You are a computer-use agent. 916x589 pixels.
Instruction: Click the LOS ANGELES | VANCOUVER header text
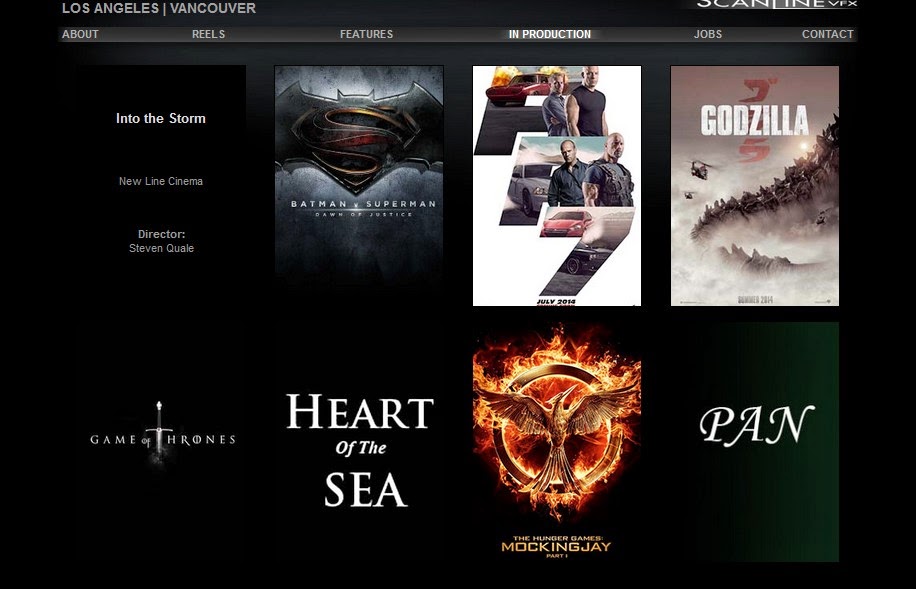(x=159, y=8)
